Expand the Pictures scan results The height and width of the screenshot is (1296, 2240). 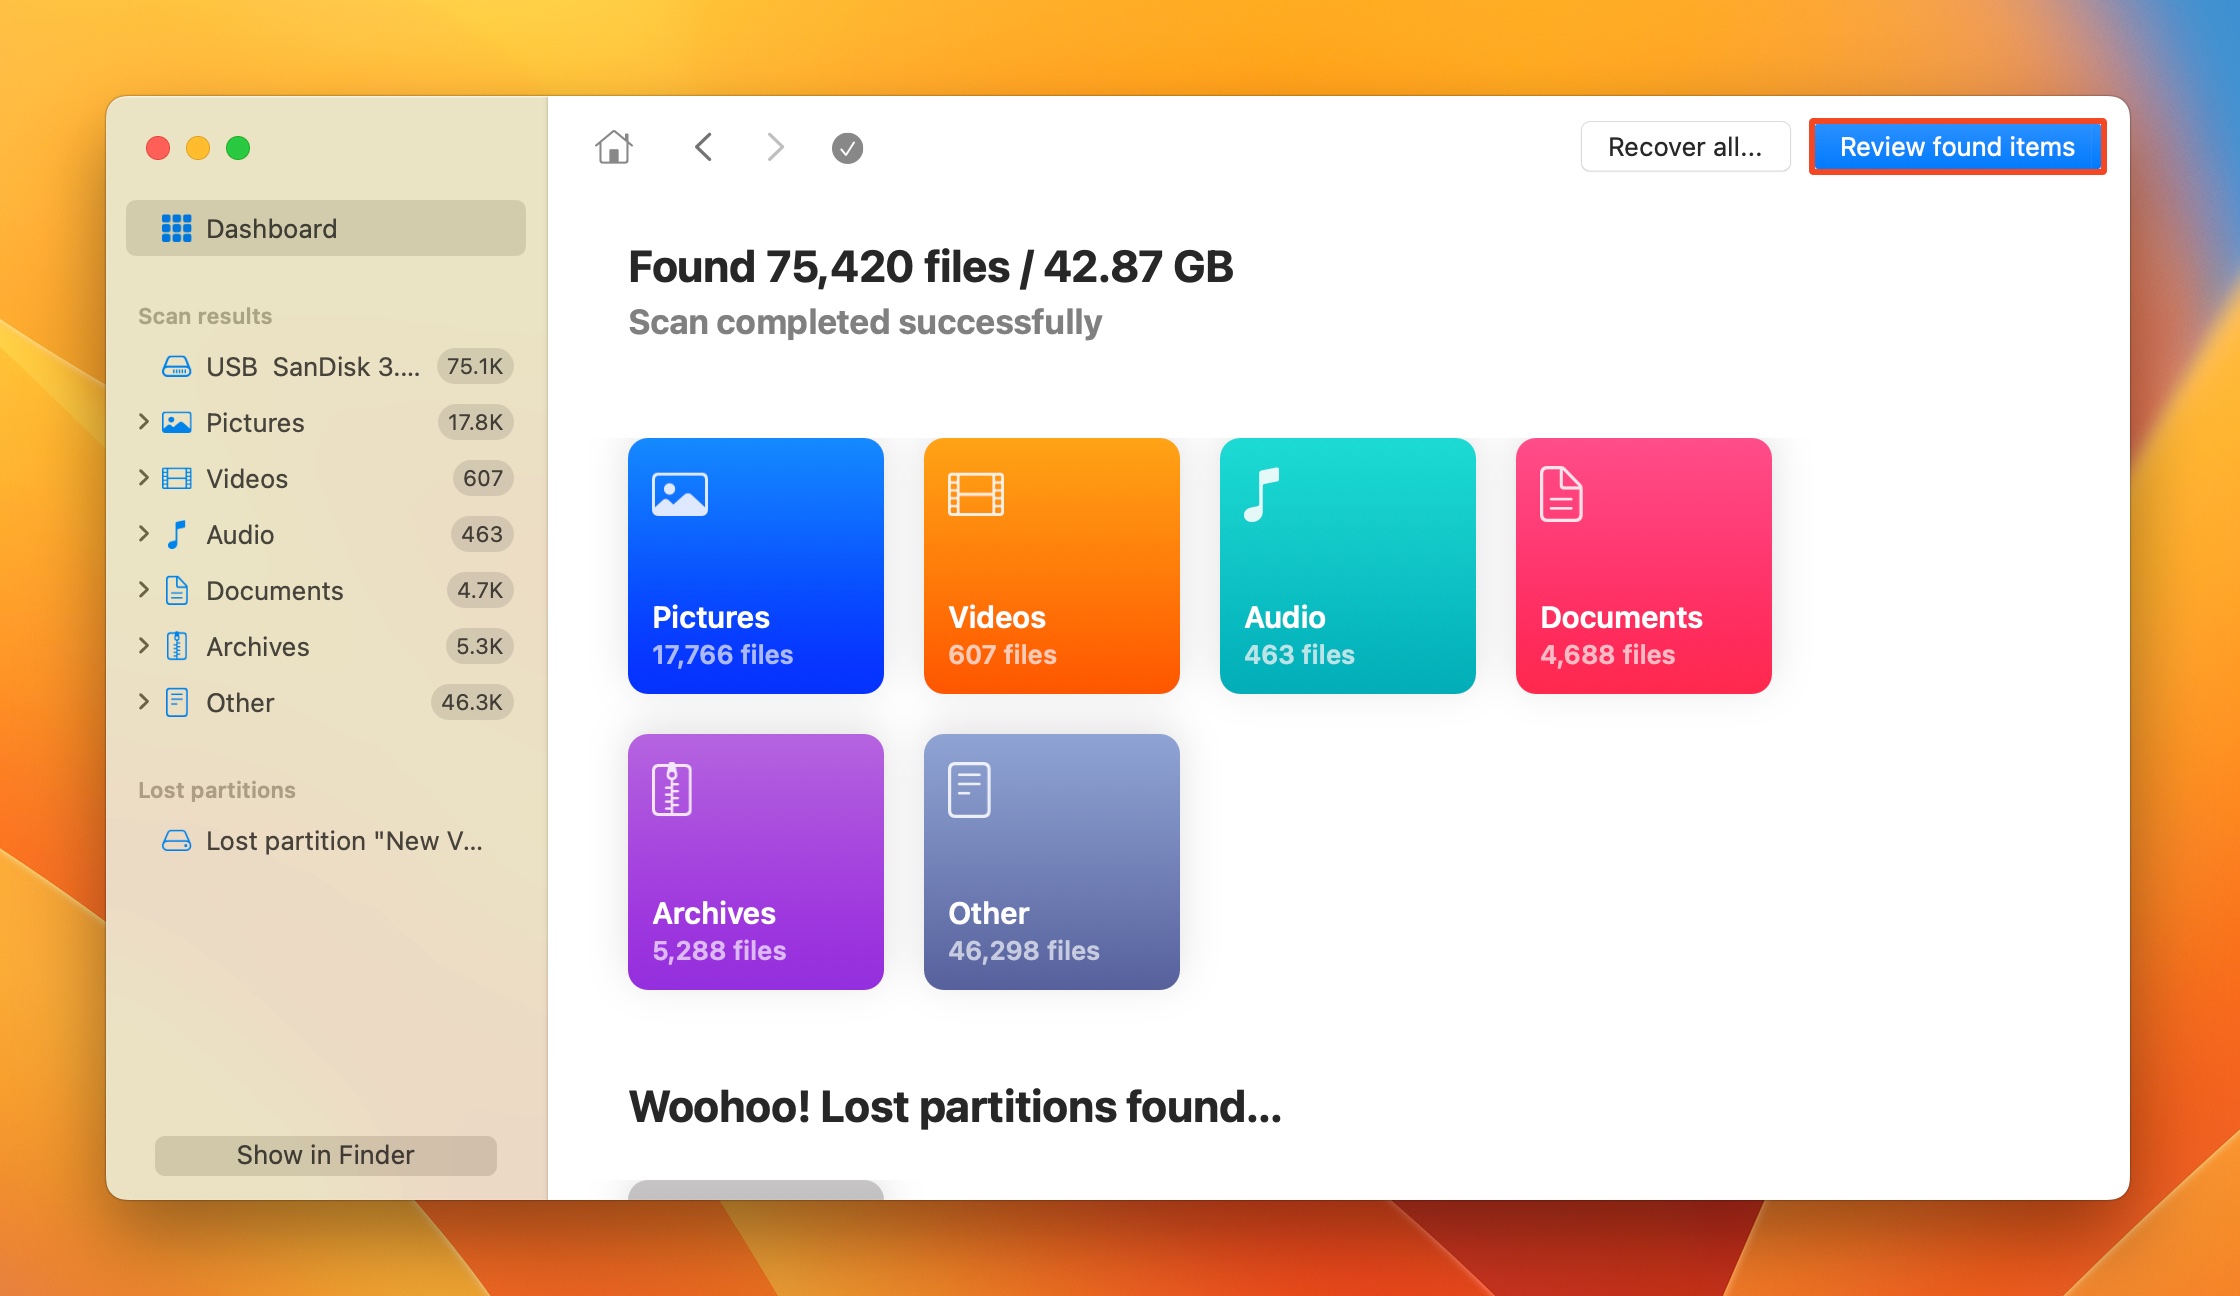145,421
